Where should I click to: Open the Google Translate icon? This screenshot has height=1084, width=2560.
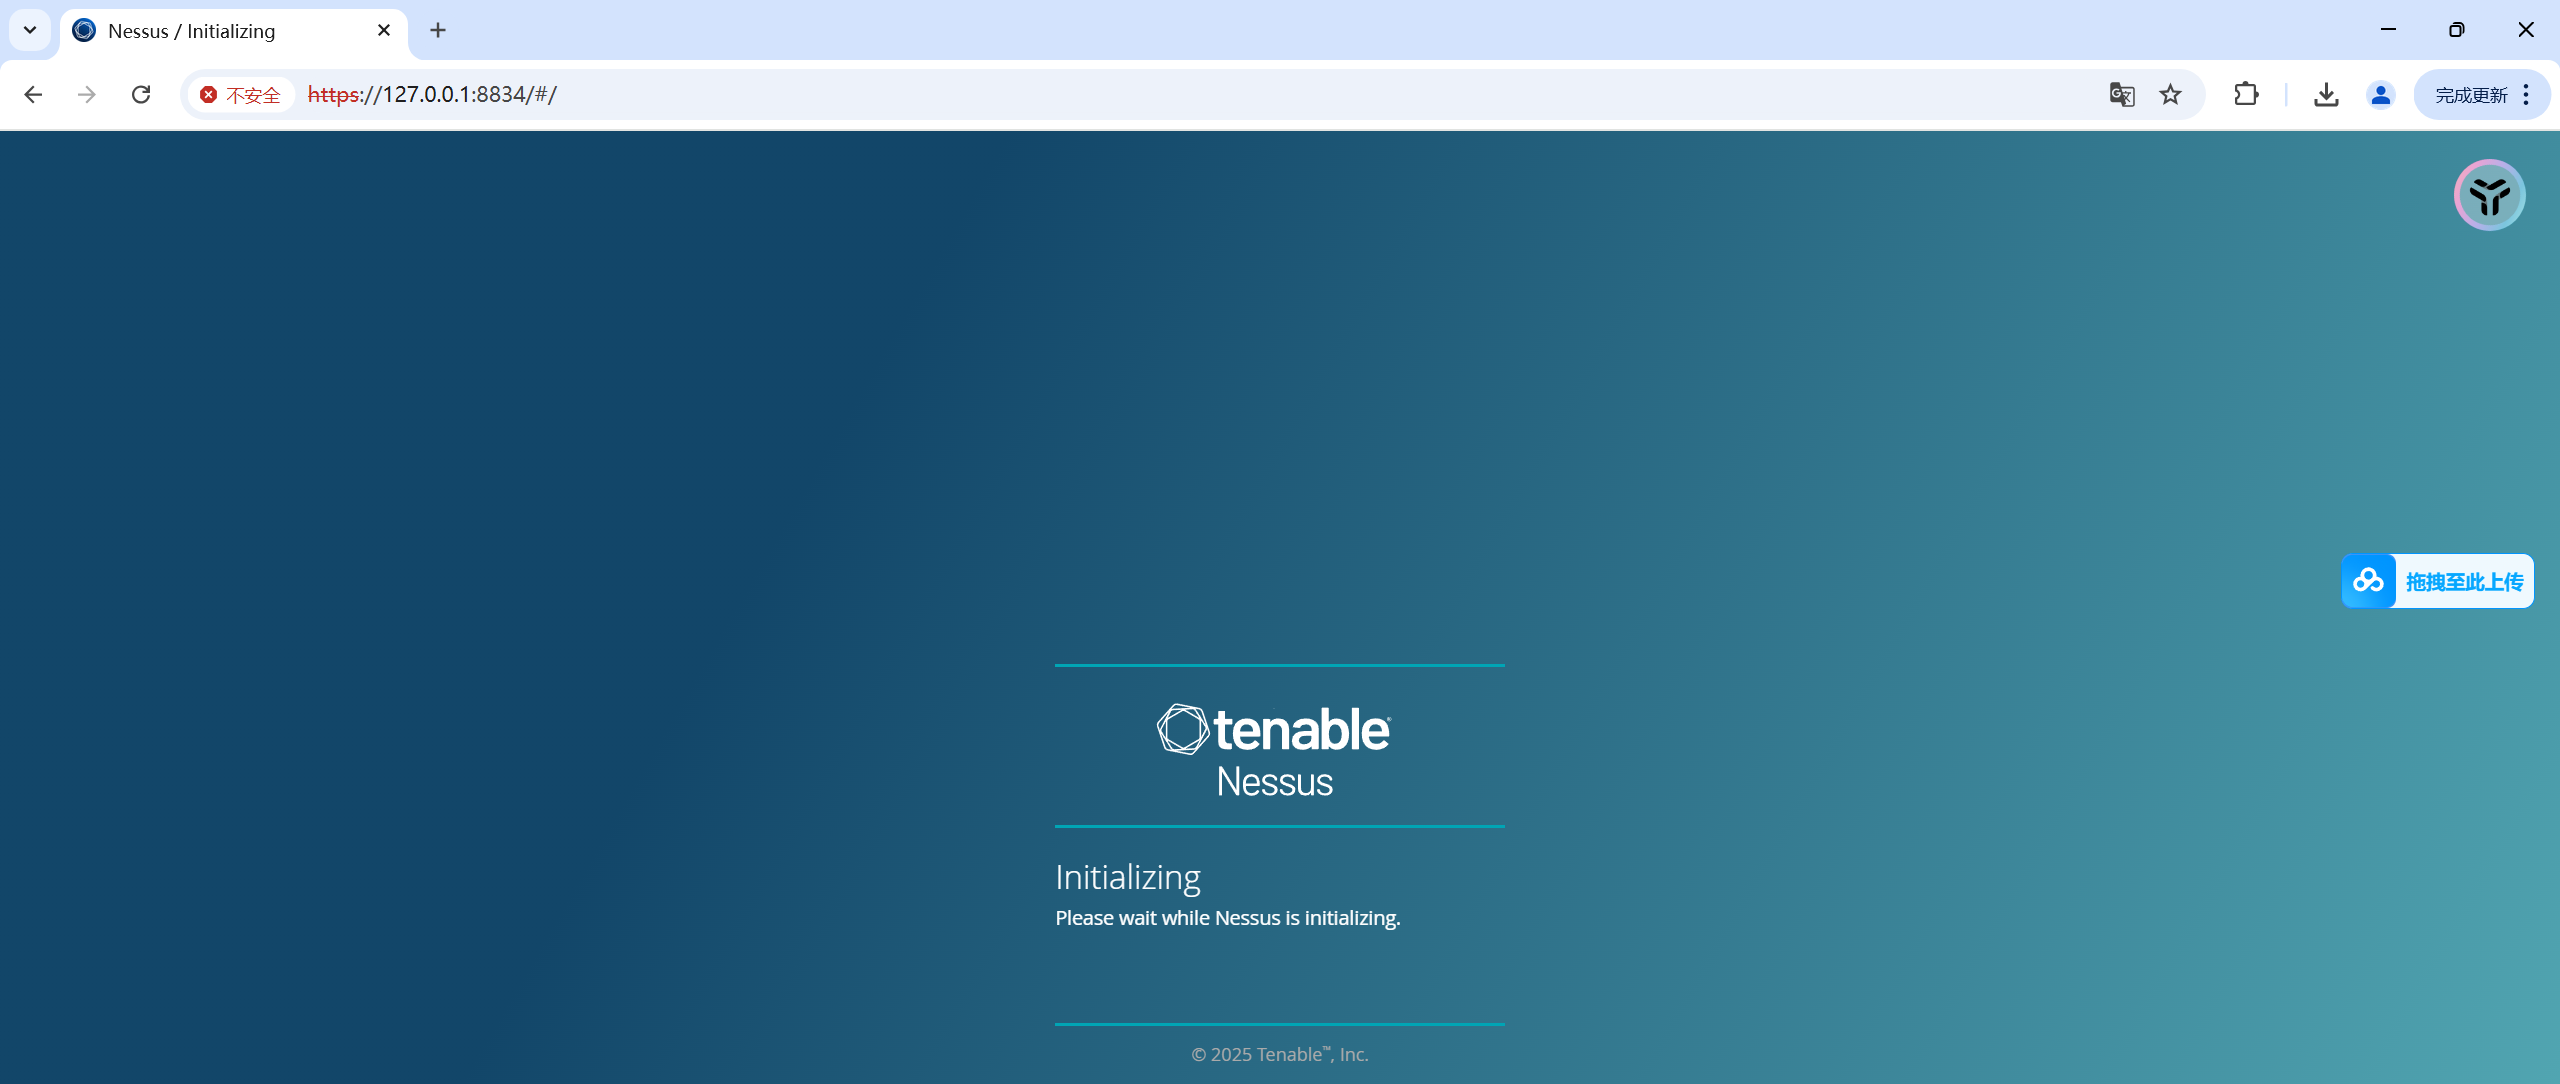click(2121, 94)
